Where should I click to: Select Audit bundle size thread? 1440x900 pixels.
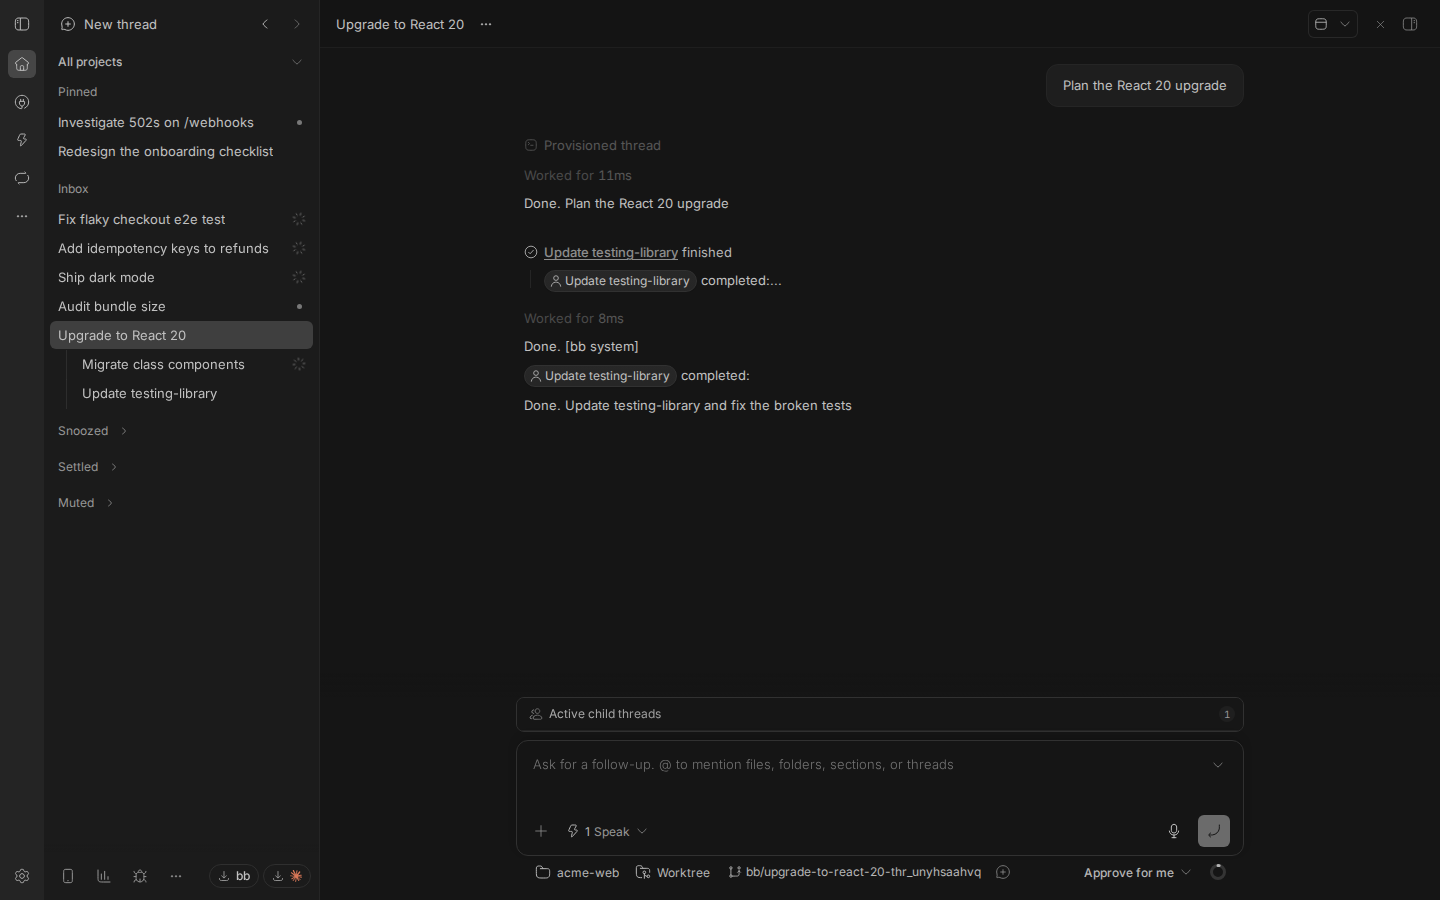coord(181,306)
